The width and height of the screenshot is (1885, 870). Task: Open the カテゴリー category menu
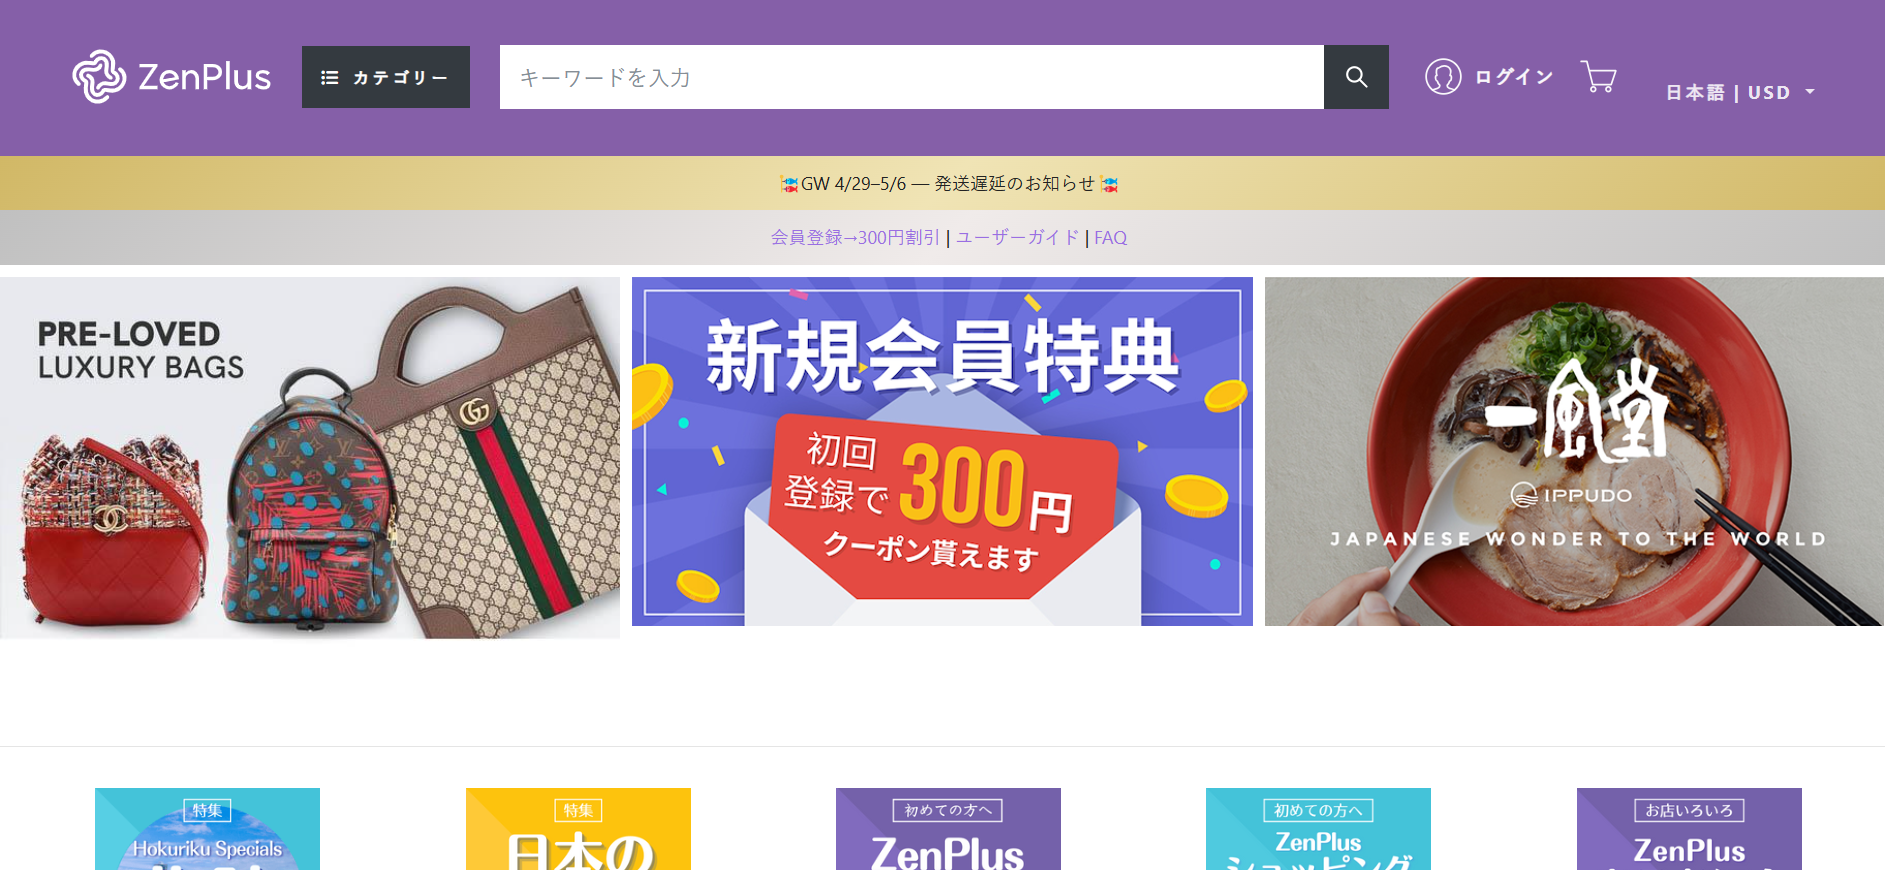click(x=386, y=77)
